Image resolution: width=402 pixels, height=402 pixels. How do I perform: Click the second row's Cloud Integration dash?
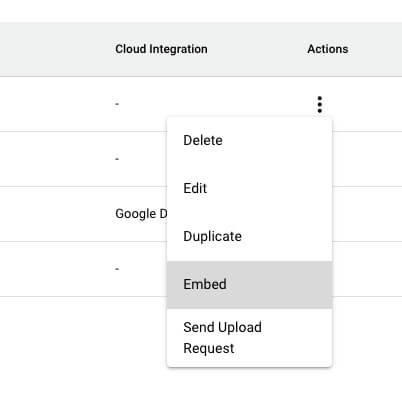tap(117, 159)
